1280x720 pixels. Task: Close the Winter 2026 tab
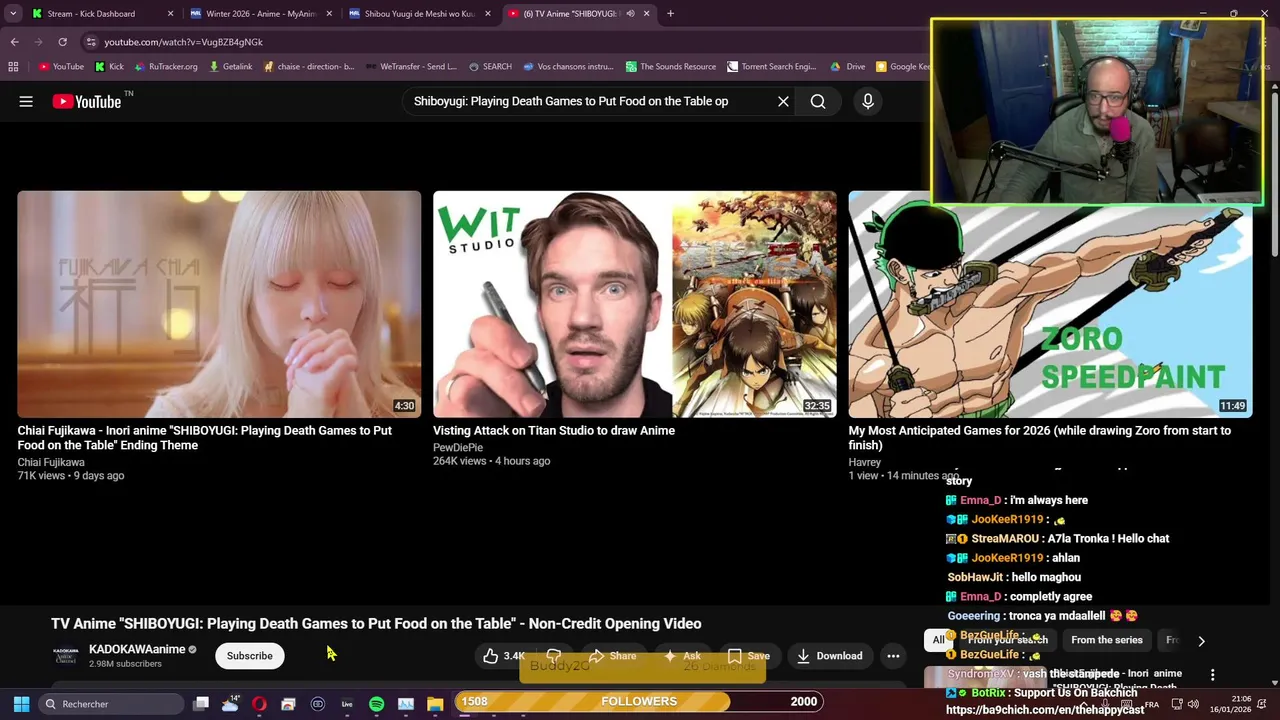coord(328,14)
